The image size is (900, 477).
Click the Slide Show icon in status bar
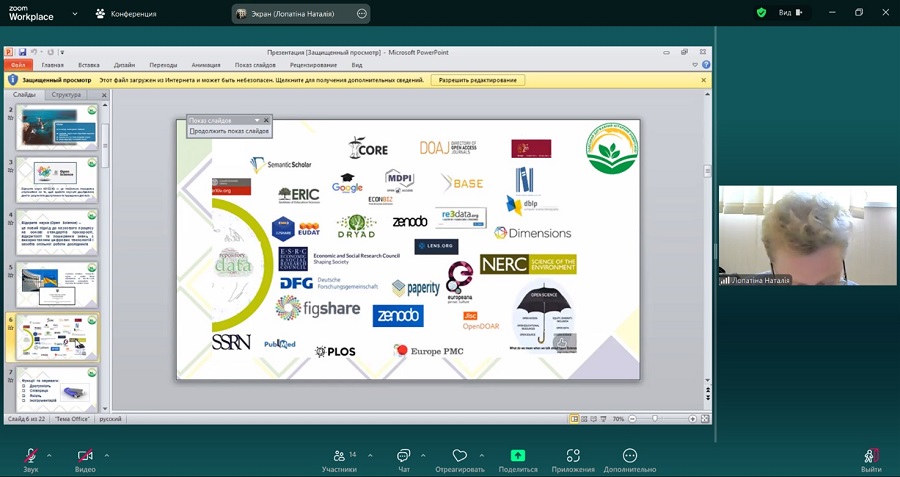[x=603, y=419]
